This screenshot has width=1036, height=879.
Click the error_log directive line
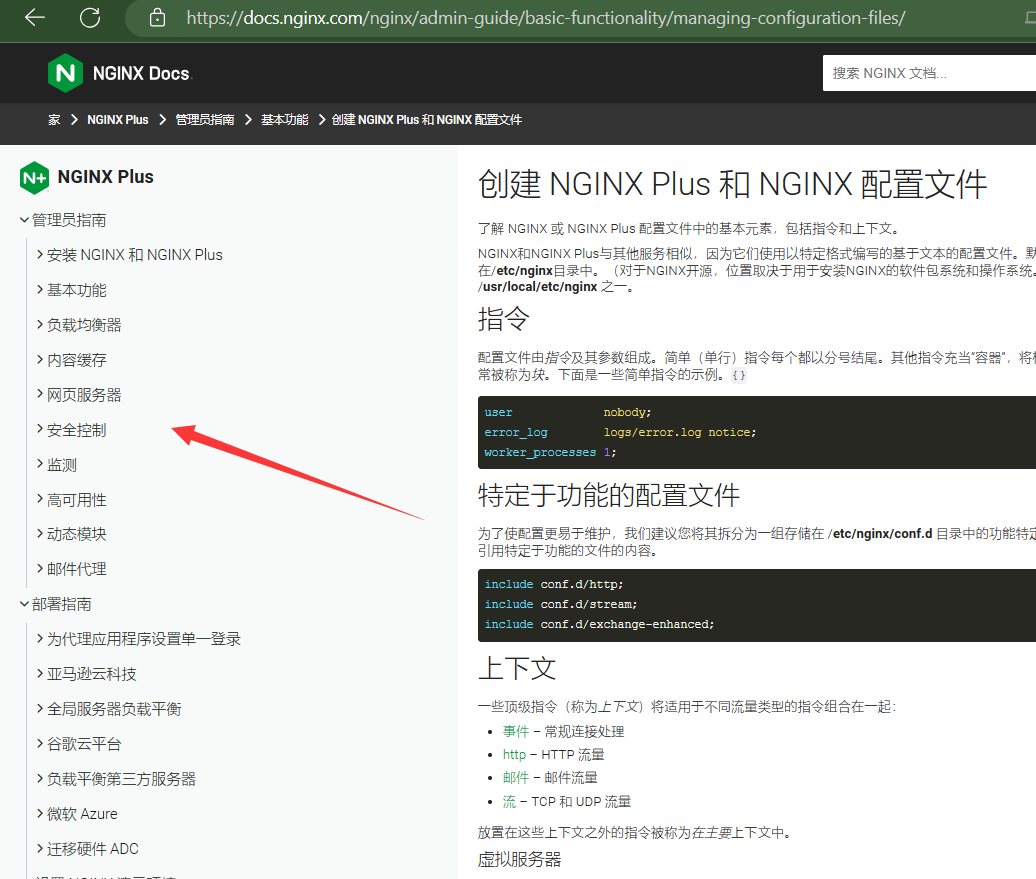620,432
